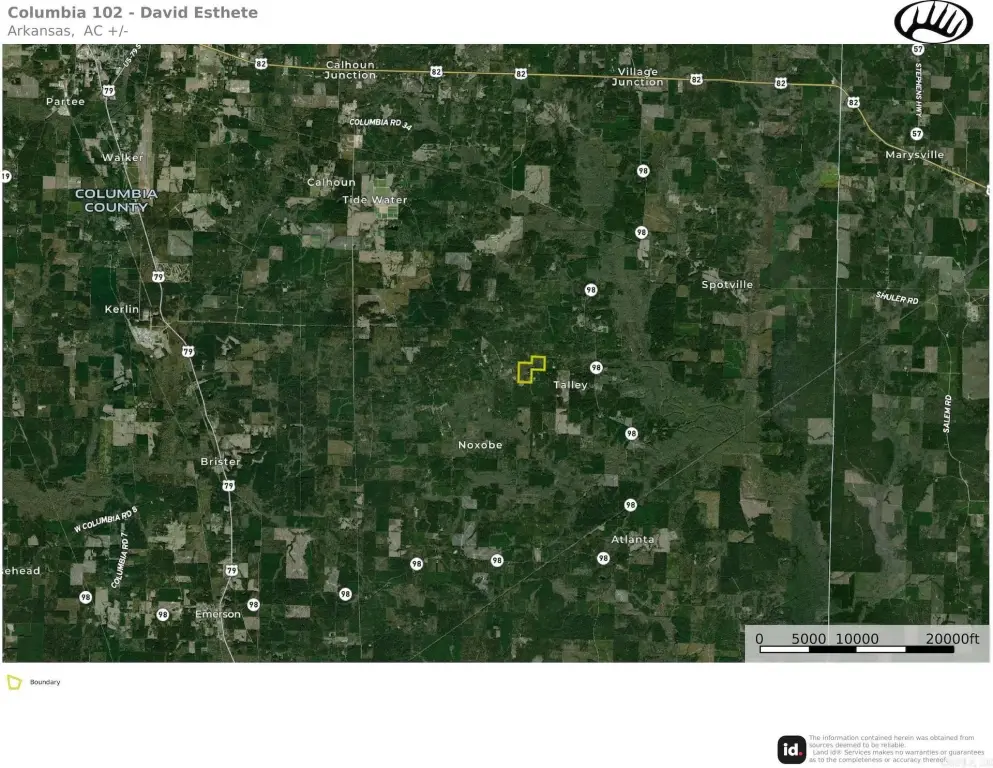Select the Noxobe place label
The image size is (993, 768).
pyautogui.click(x=480, y=444)
